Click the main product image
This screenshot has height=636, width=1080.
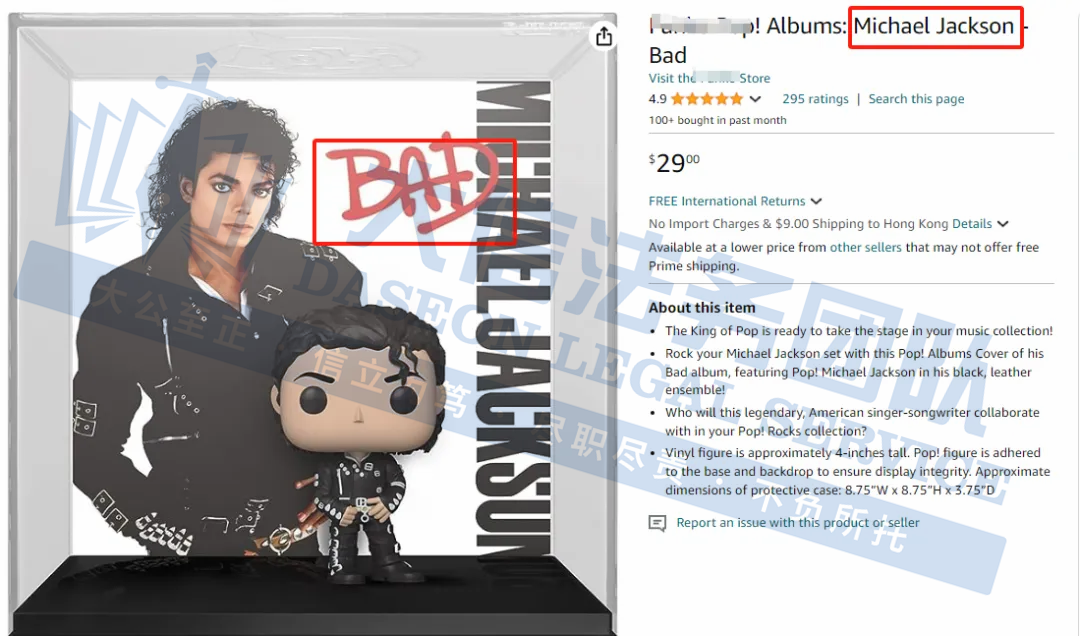(313, 324)
